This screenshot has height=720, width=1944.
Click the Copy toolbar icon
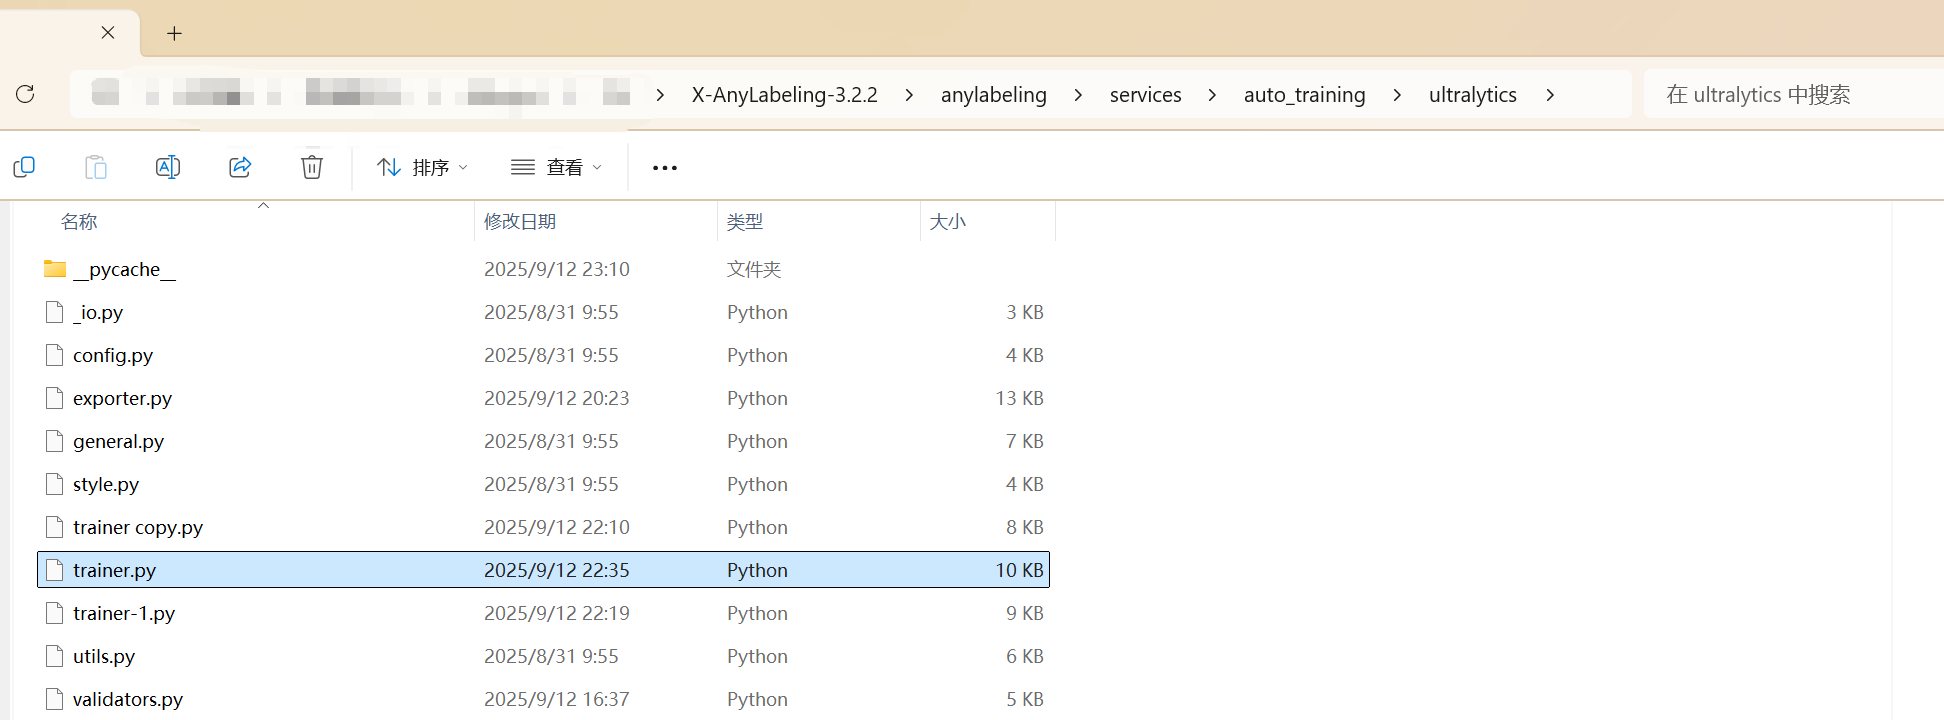click(24, 167)
